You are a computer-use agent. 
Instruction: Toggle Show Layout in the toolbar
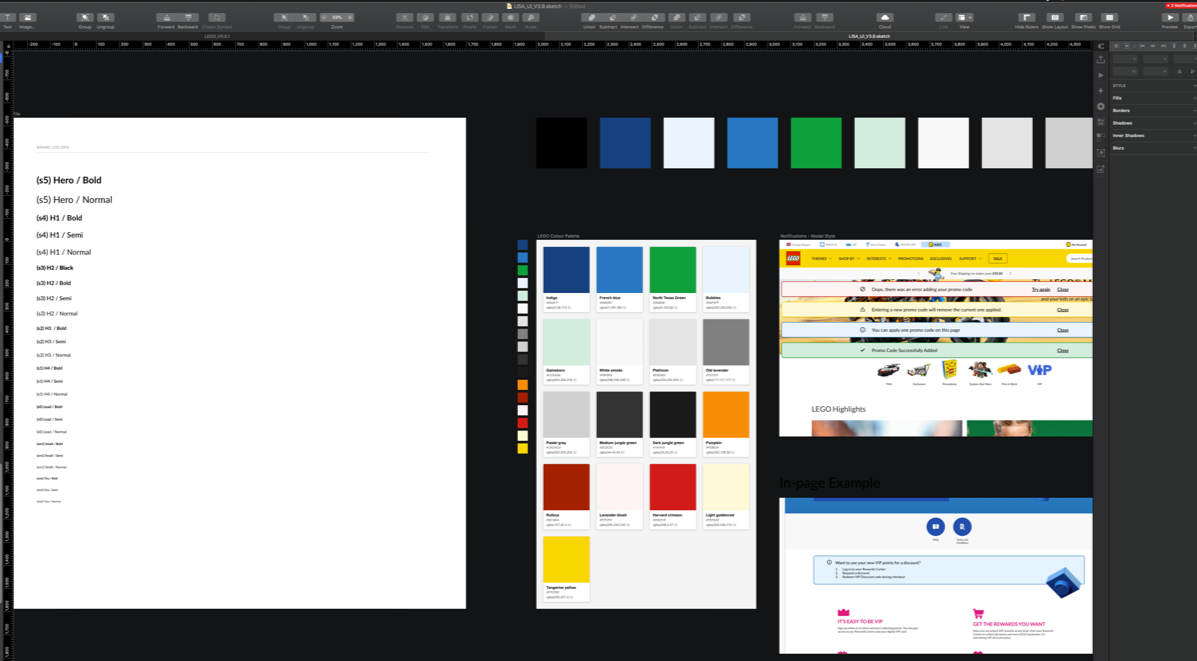click(x=1055, y=18)
